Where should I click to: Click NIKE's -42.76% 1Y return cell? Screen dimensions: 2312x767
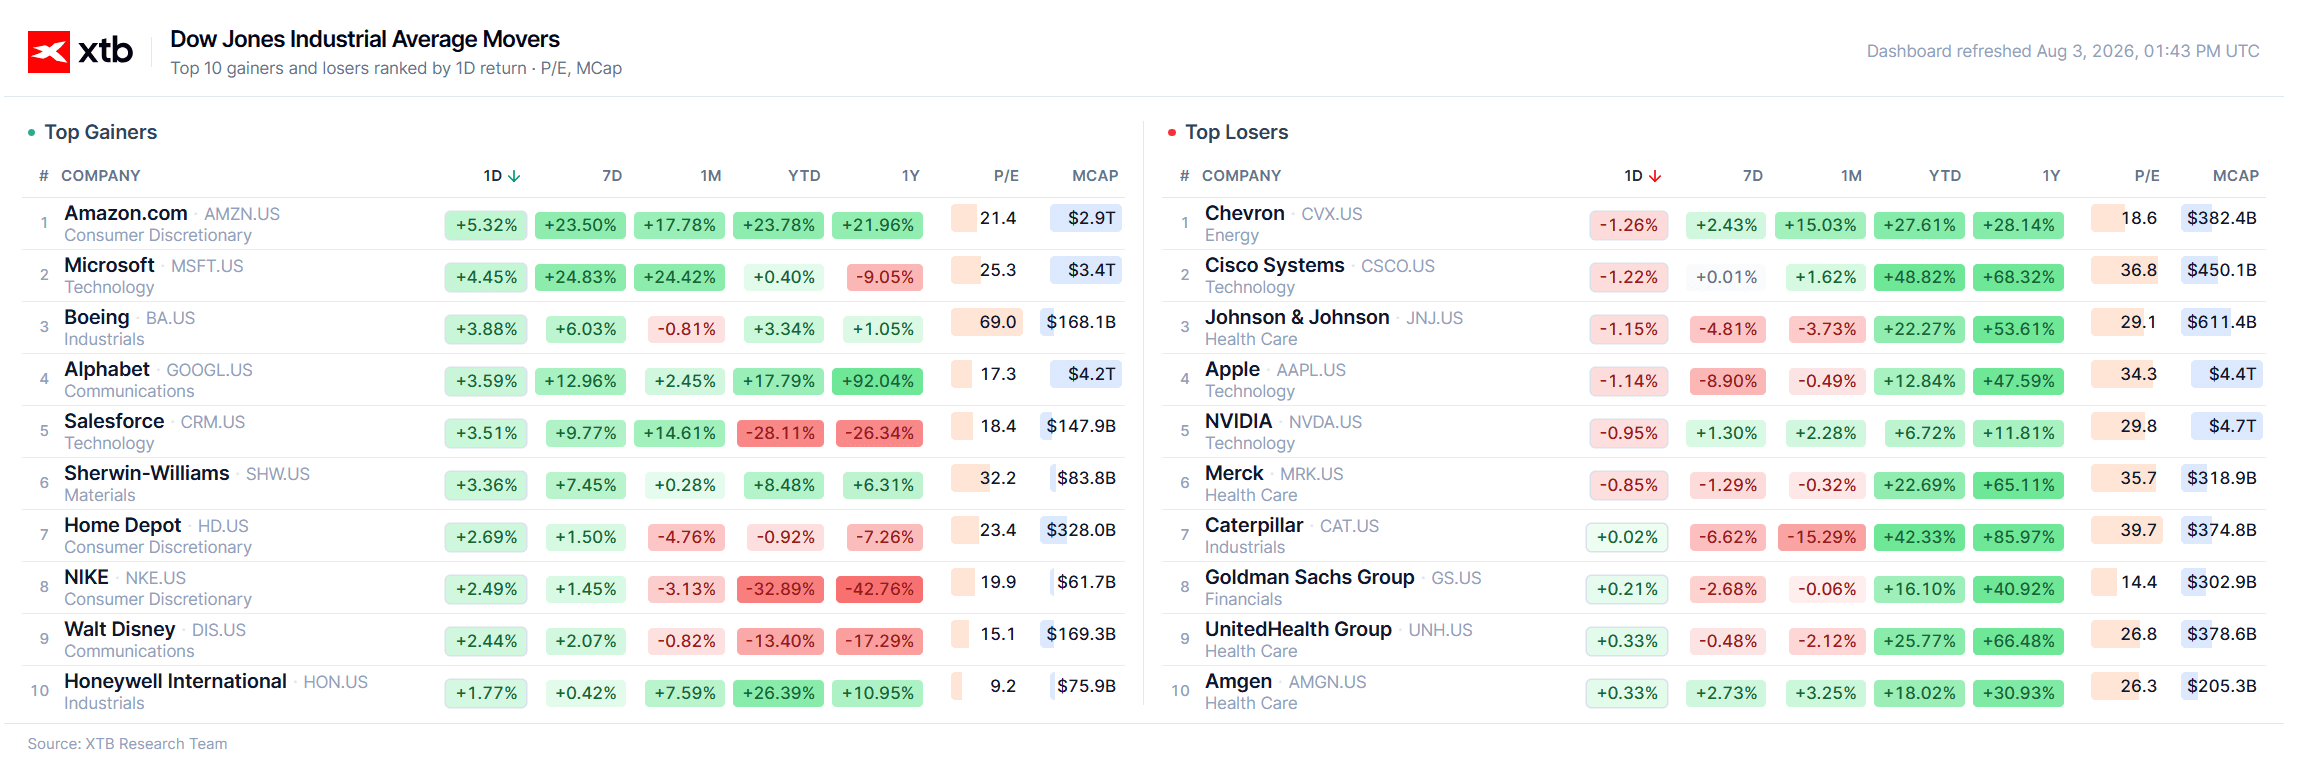[x=877, y=589]
